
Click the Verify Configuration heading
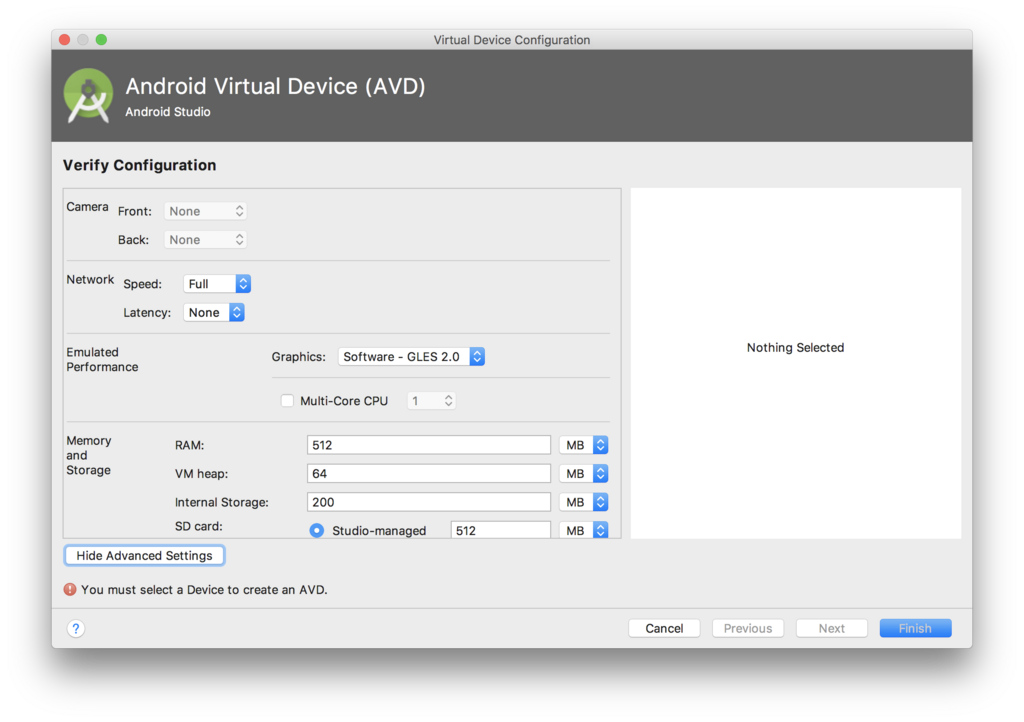(139, 165)
